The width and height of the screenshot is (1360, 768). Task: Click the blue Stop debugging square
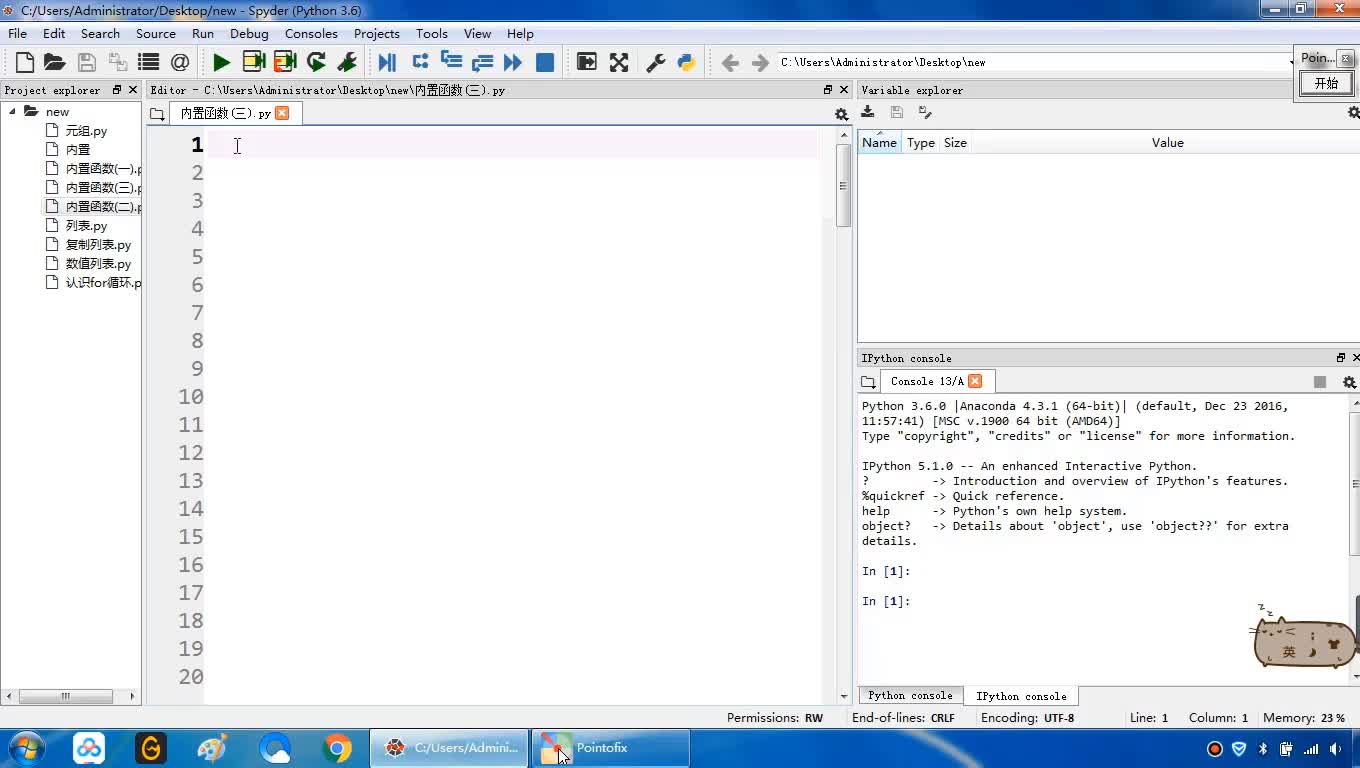coord(545,62)
